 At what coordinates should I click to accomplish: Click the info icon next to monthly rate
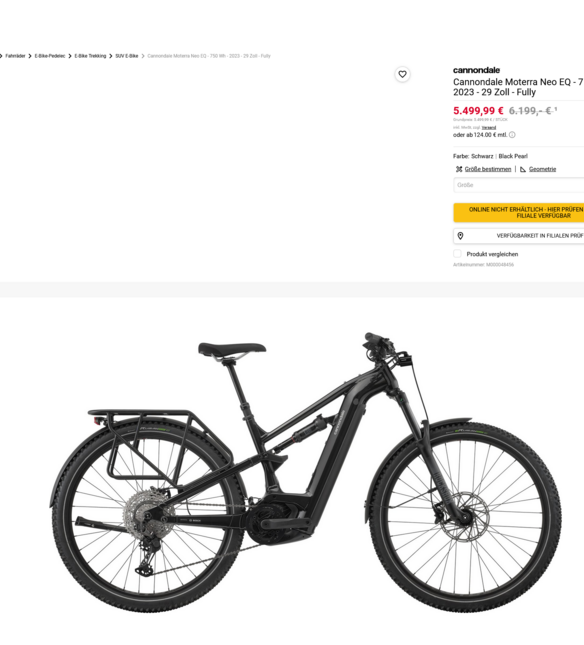point(512,135)
